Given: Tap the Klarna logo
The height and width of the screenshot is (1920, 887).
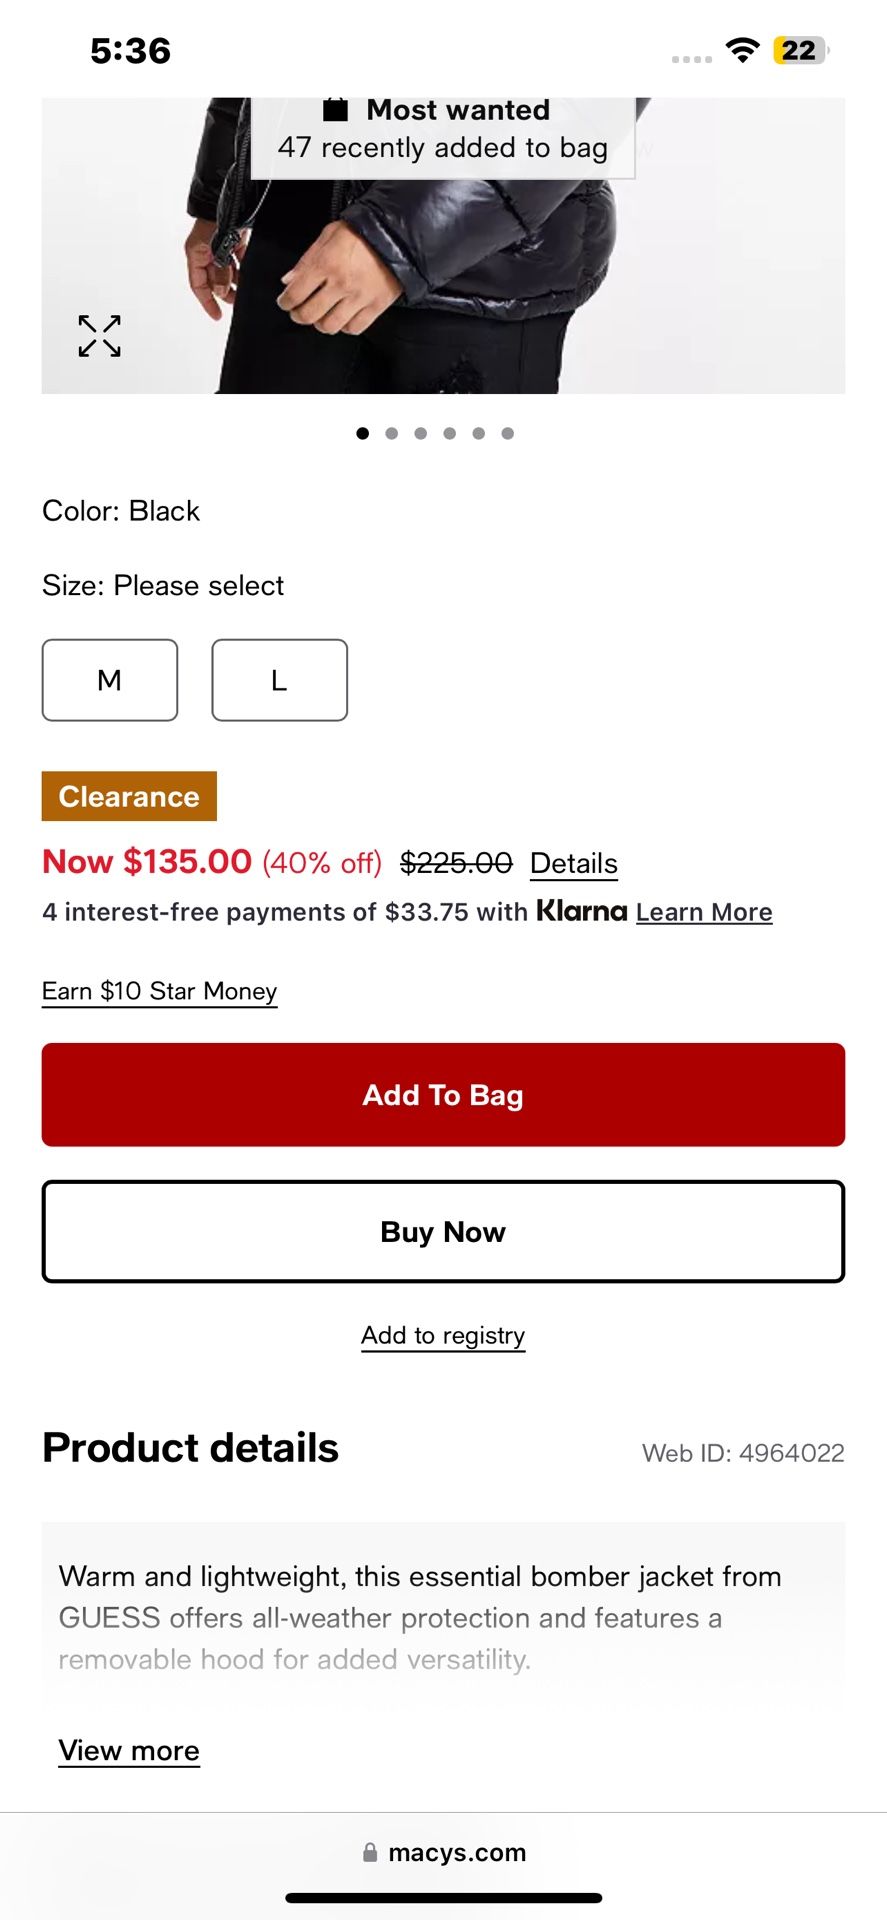Looking at the screenshot, I should [x=582, y=911].
